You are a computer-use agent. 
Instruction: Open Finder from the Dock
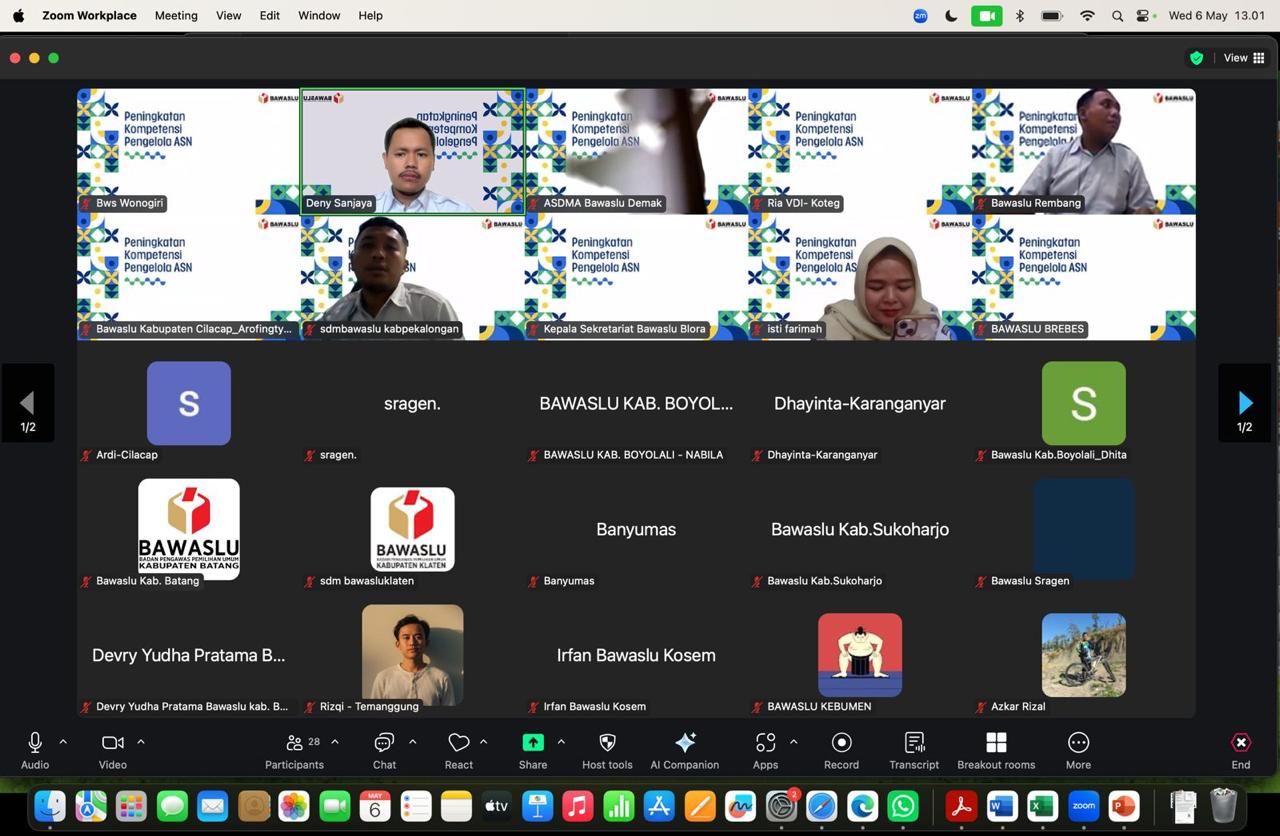click(50, 806)
